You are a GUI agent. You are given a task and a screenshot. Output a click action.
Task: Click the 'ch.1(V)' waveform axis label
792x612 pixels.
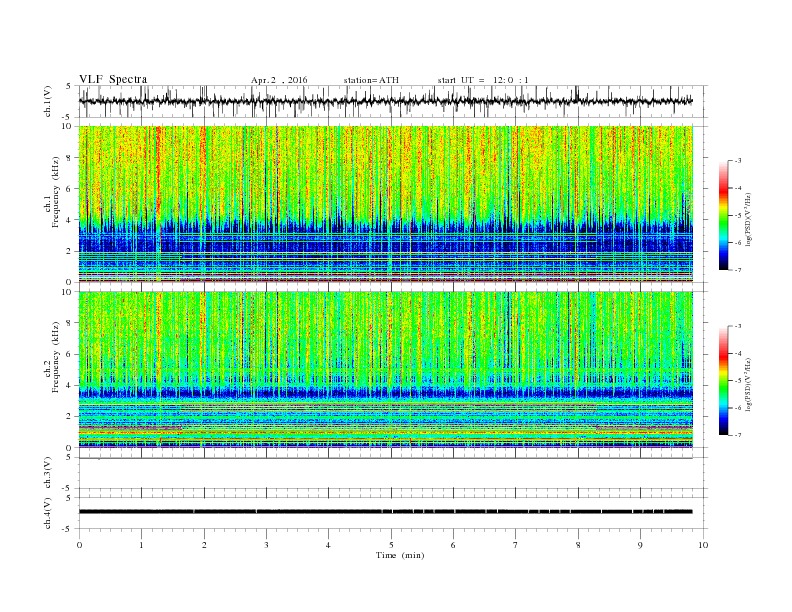48,101
